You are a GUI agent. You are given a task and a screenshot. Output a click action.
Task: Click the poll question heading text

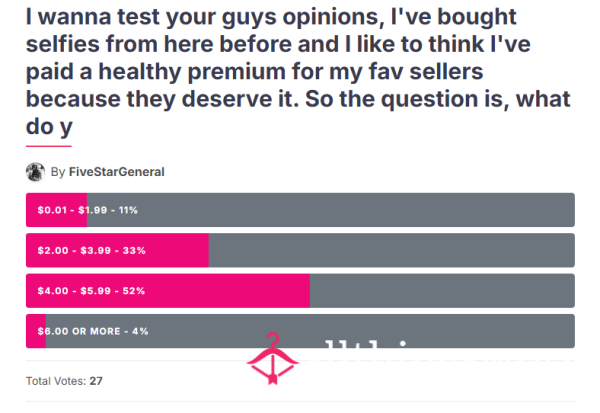click(x=298, y=72)
